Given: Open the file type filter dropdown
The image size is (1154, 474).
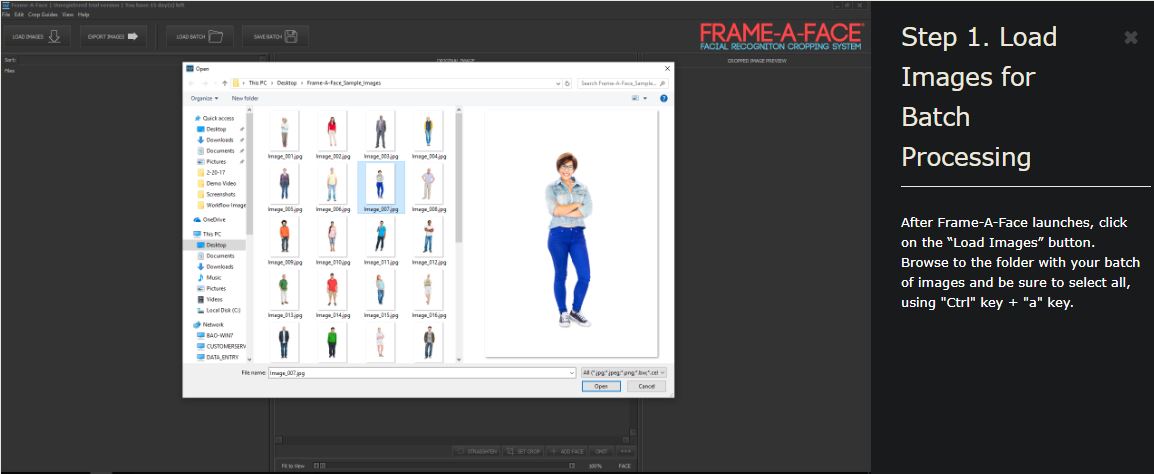Looking at the screenshot, I should tap(623, 373).
